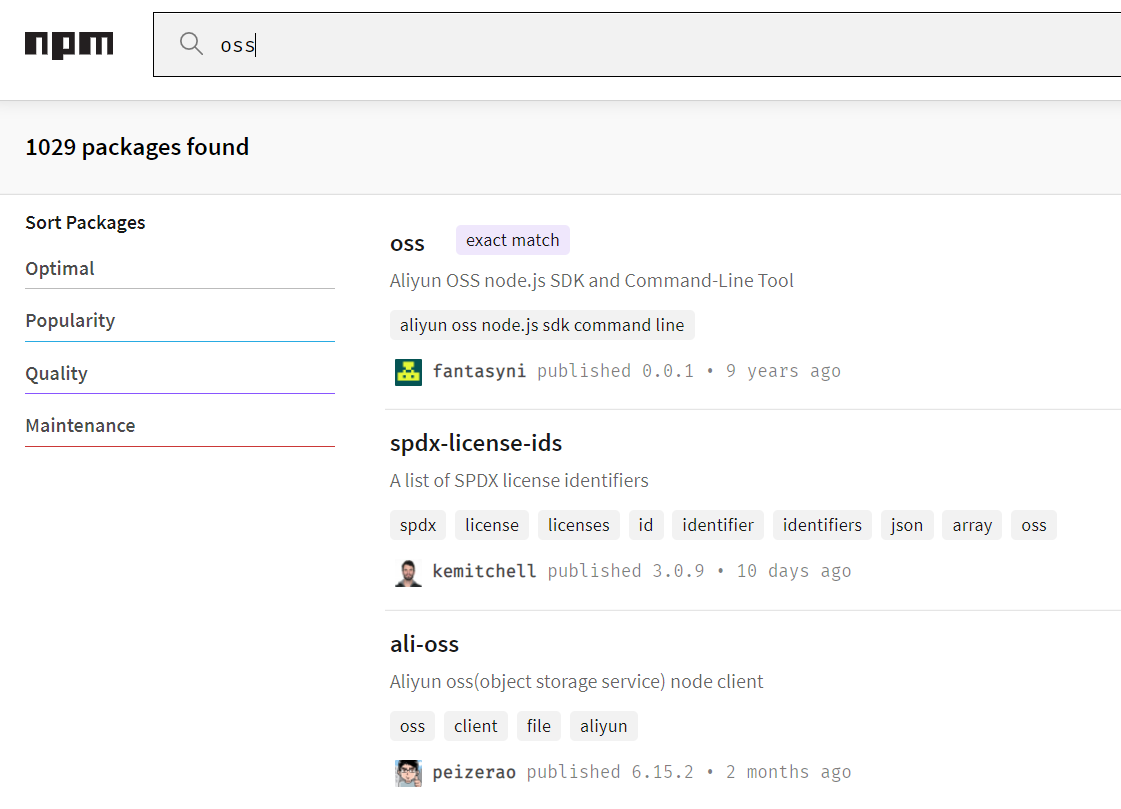Open peizerao publisher profile

point(474,772)
